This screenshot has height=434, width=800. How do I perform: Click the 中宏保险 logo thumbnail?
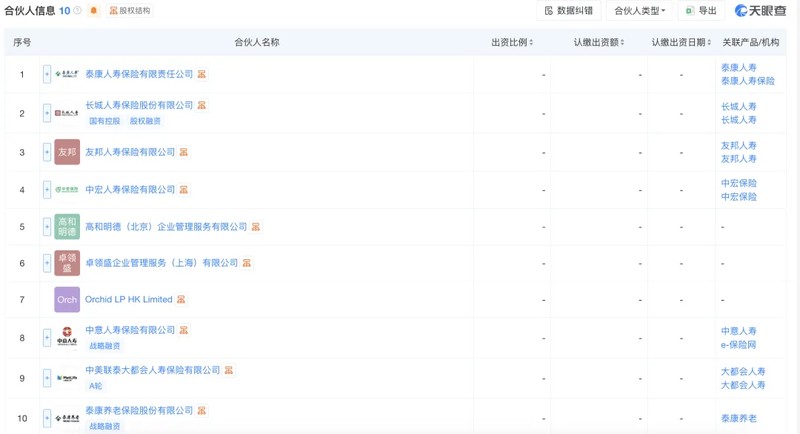[x=67, y=190]
